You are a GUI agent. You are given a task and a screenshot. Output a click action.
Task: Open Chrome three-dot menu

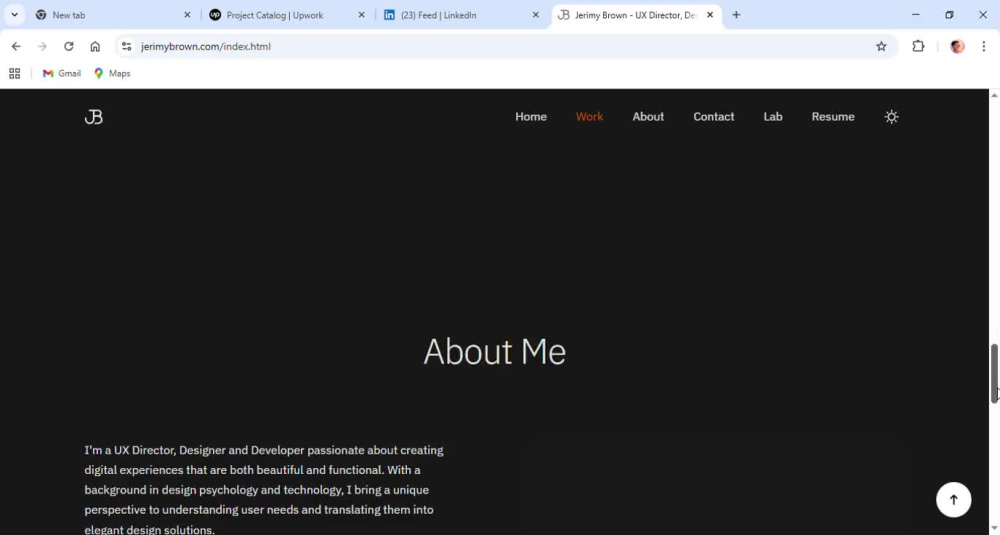coord(983,47)
